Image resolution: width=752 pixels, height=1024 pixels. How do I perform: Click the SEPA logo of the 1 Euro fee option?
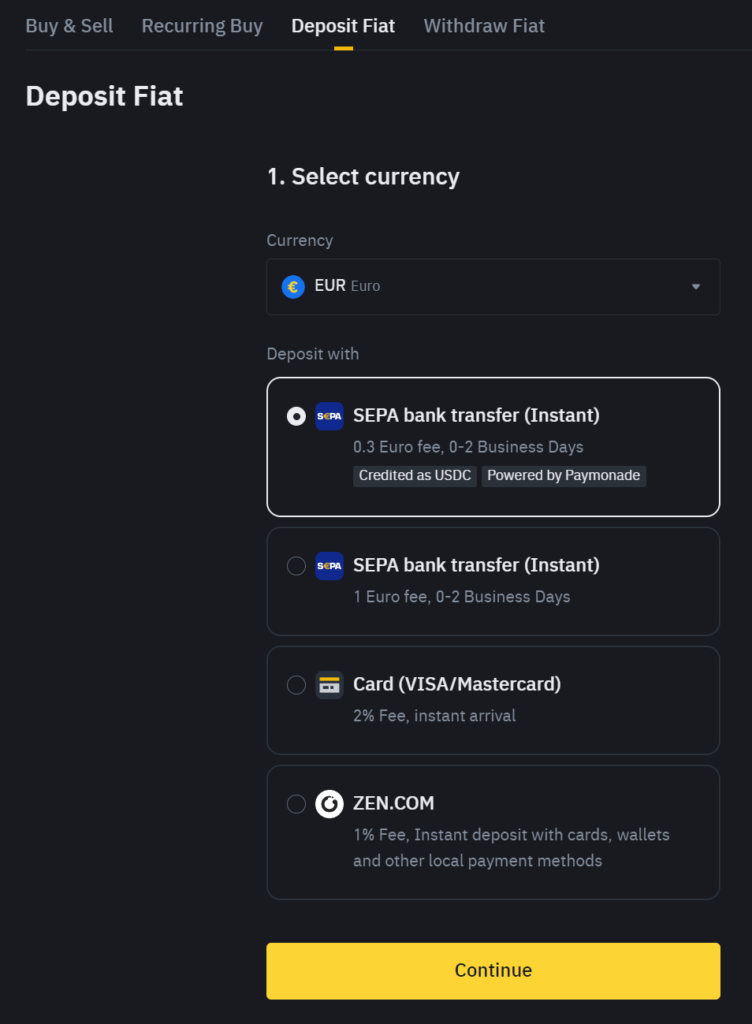[x=329, y=566]
